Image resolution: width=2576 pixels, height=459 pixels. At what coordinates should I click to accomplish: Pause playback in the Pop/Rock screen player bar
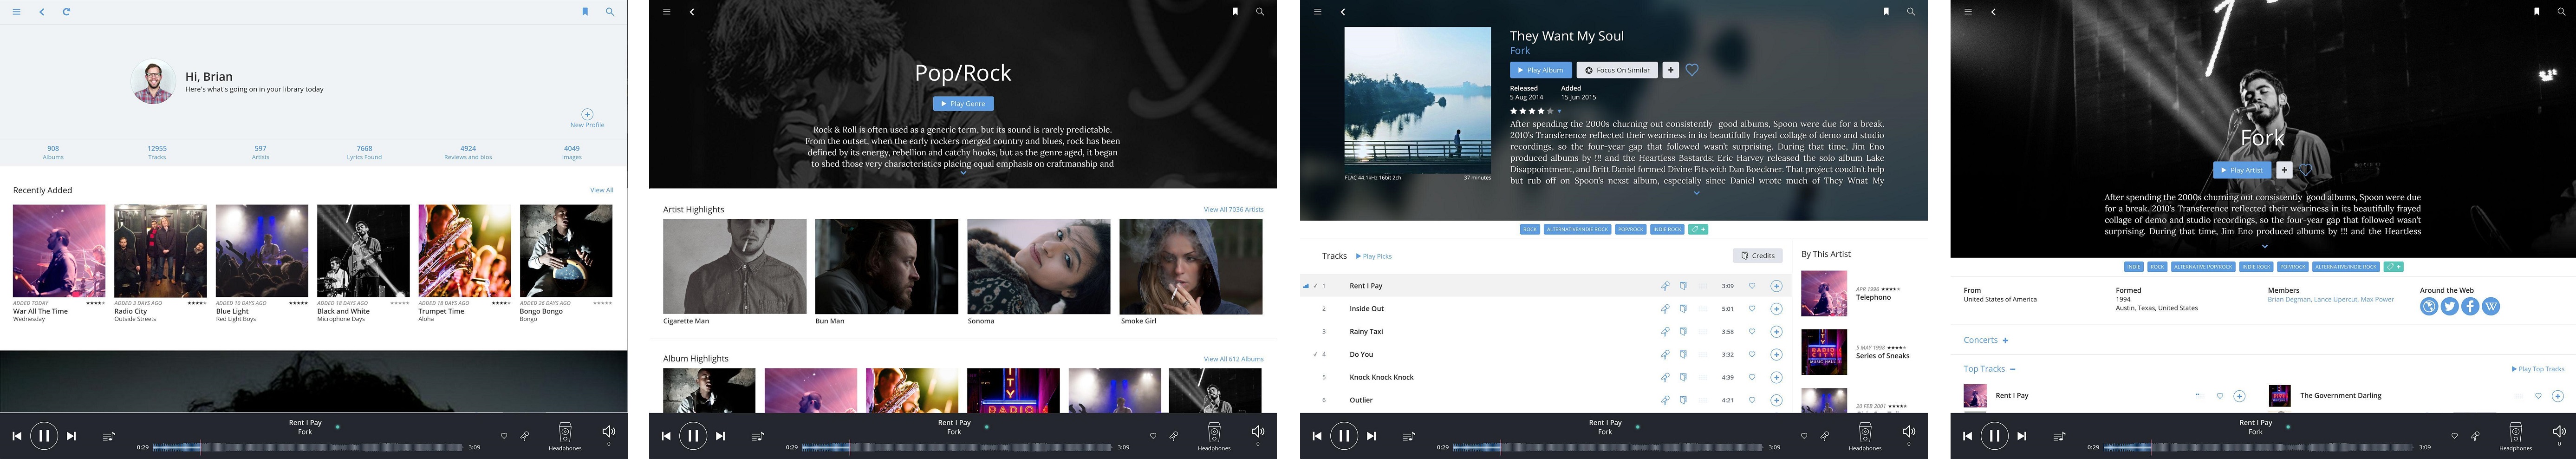click(693, 436)
